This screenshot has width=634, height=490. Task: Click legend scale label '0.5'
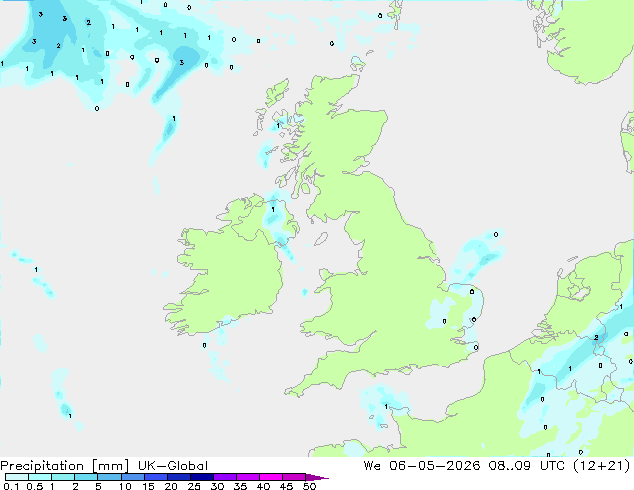click(34, 486)
